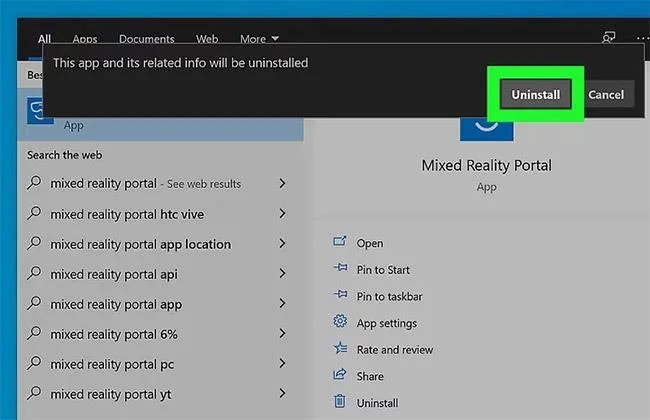Expand chevron for 'mixed reality portal - See web results'
Viewport: 650px width, 420px height.
(282, 183)
